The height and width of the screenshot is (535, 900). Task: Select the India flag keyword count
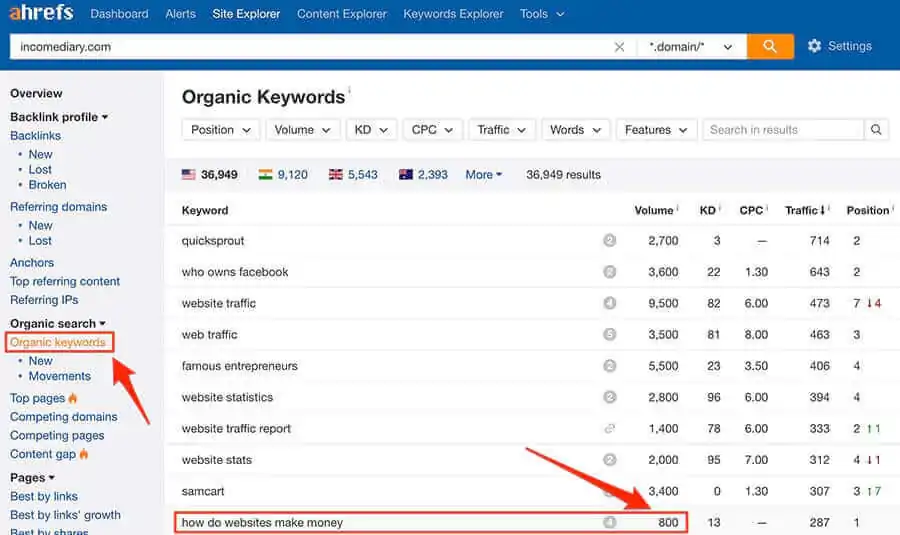click(283, 174)
